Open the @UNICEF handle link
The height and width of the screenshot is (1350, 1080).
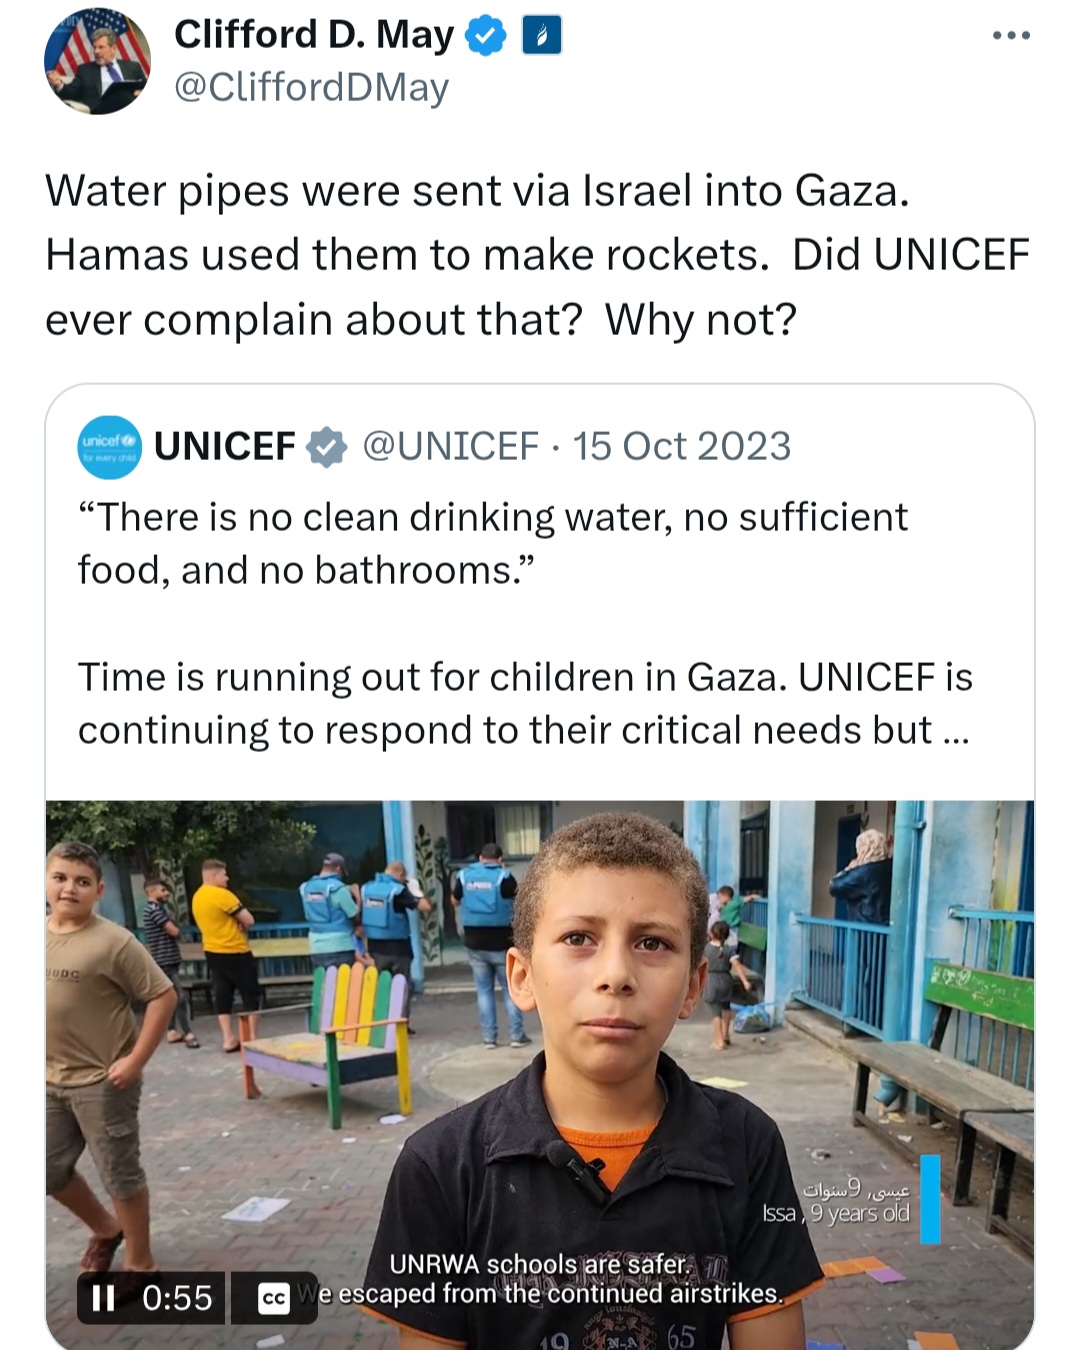[450, 447]
